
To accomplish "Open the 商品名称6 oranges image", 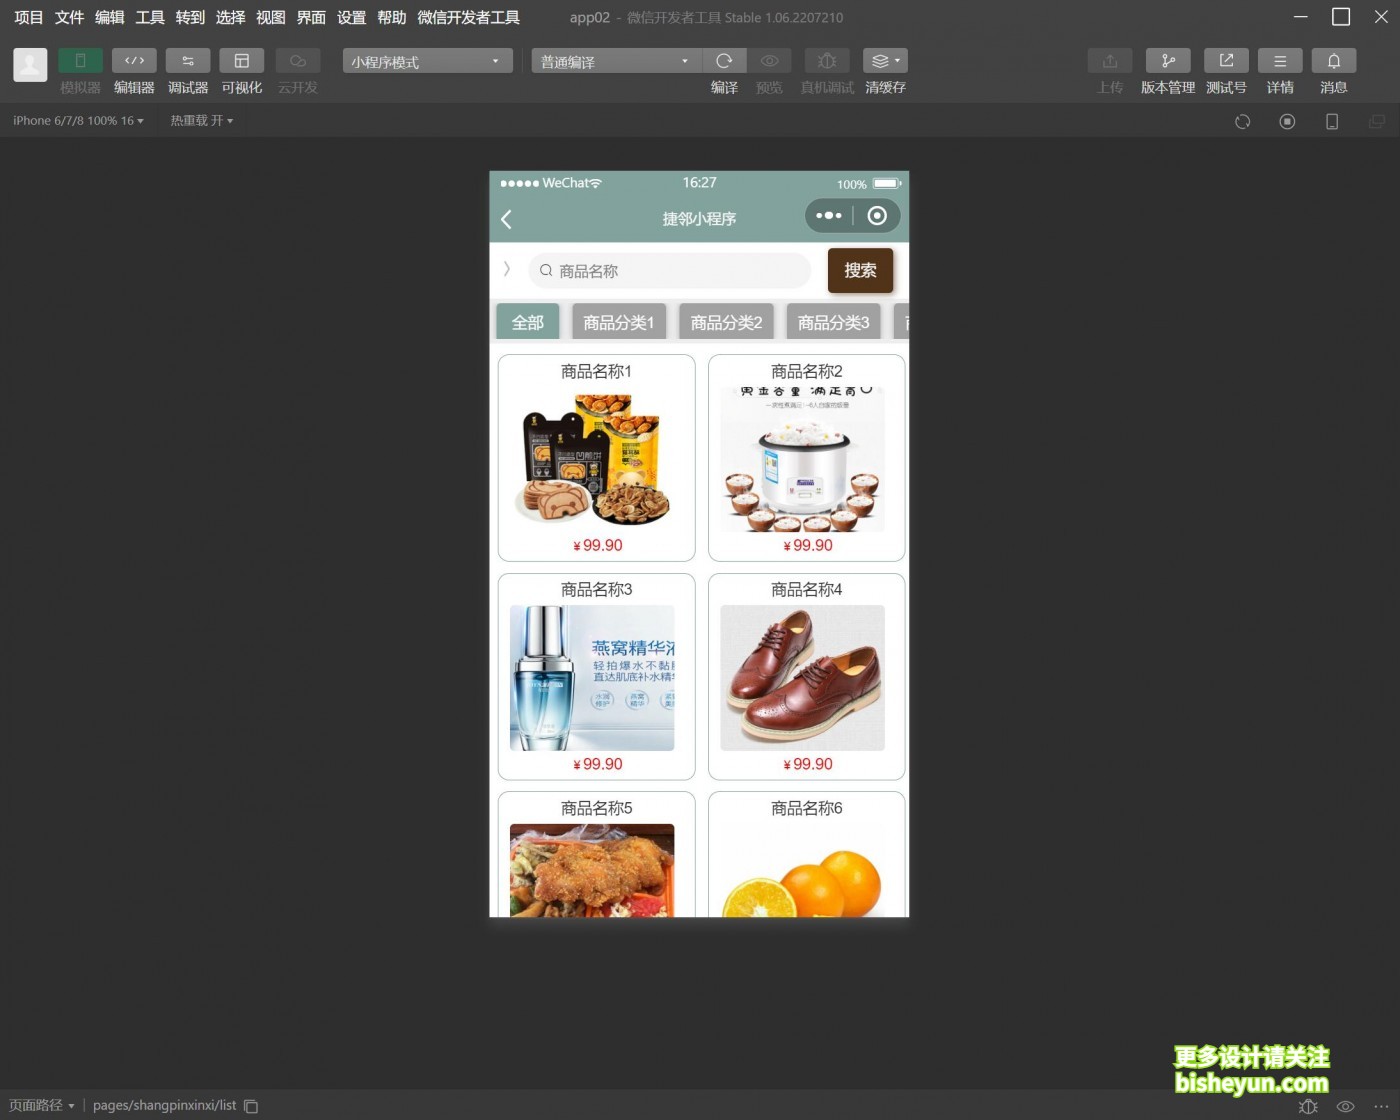I will click(802, 870).
